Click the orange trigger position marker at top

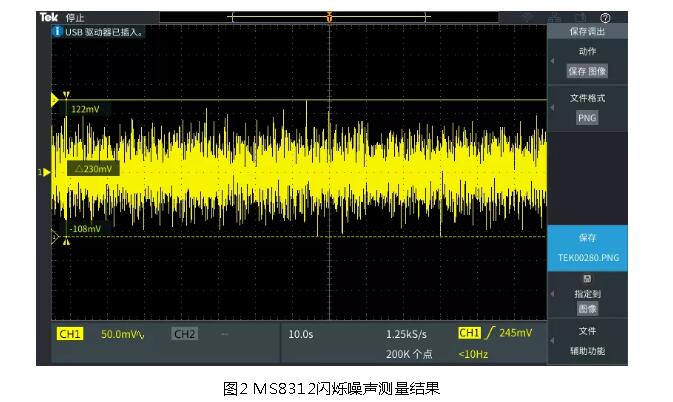point(329,18)
